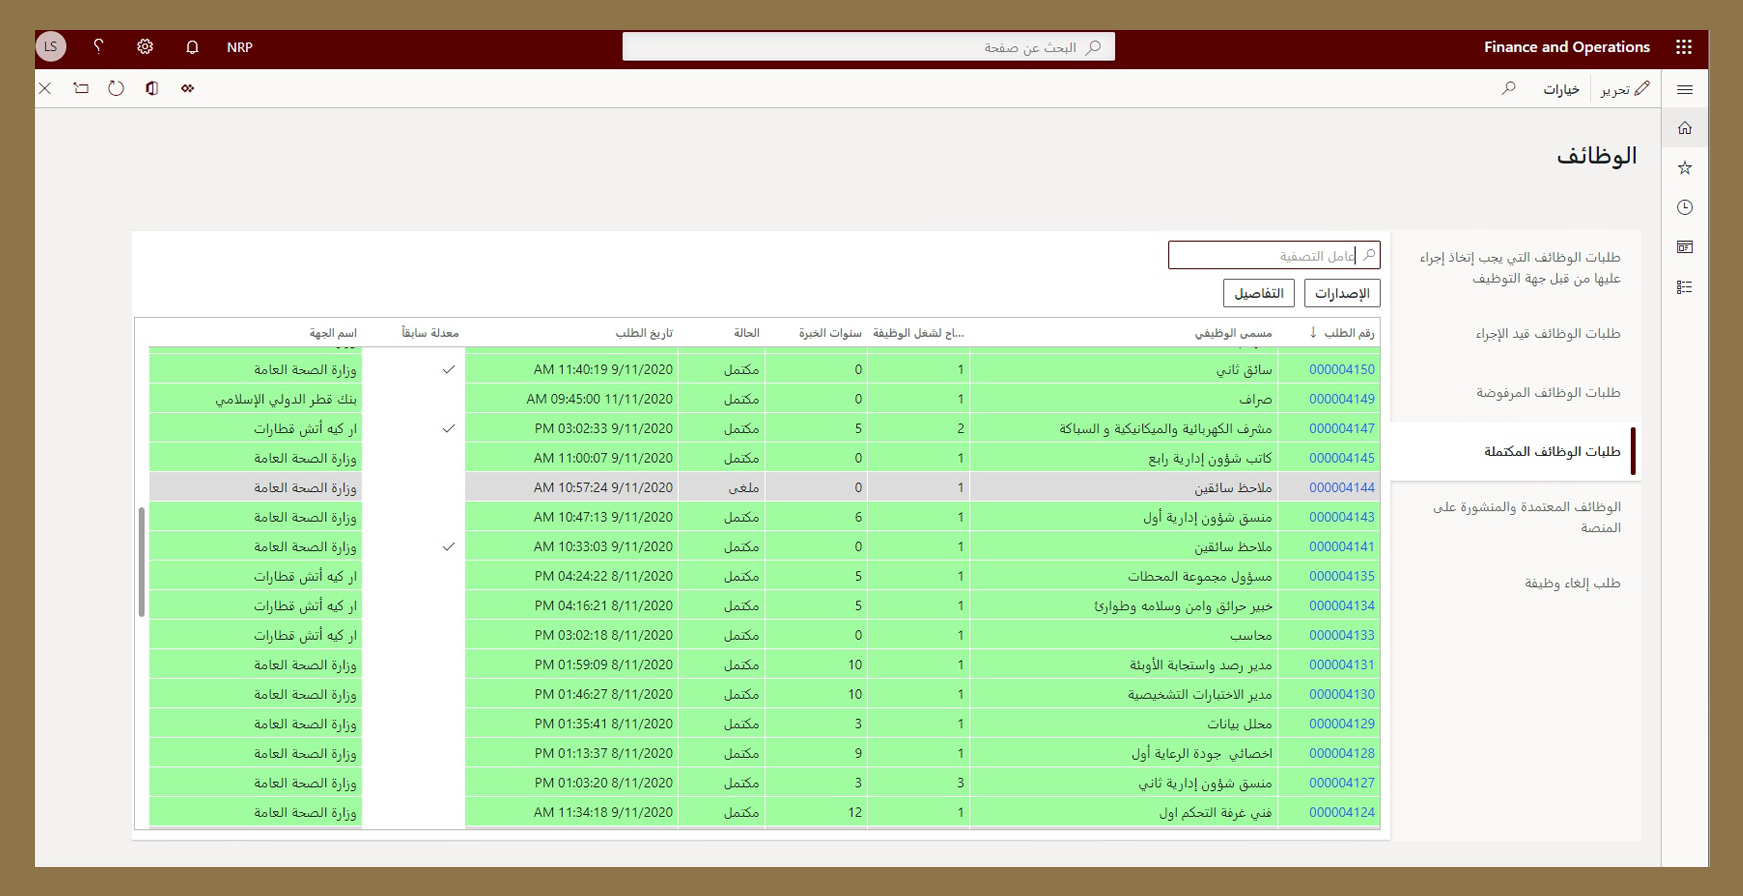Open form in new window icon
Image resolution: width=1743 pixels, height=896 pixels.
click(x=81, y=88)
